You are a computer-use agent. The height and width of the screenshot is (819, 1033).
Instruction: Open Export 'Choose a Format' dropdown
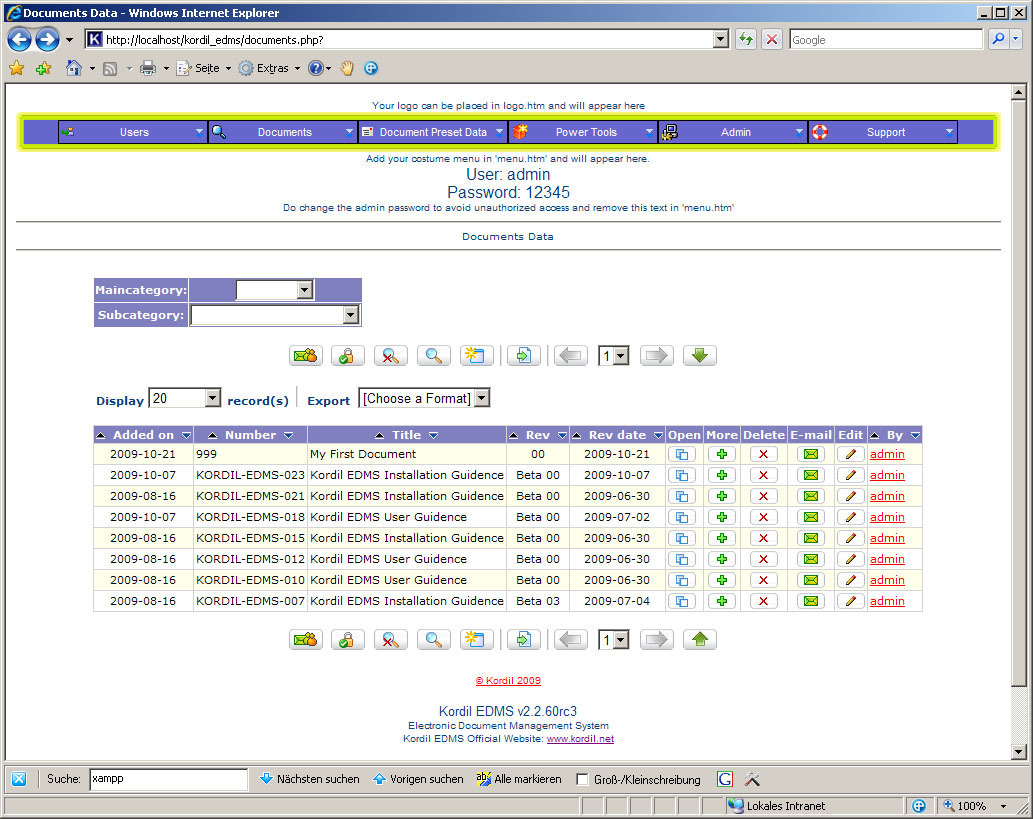click(482, 398)
